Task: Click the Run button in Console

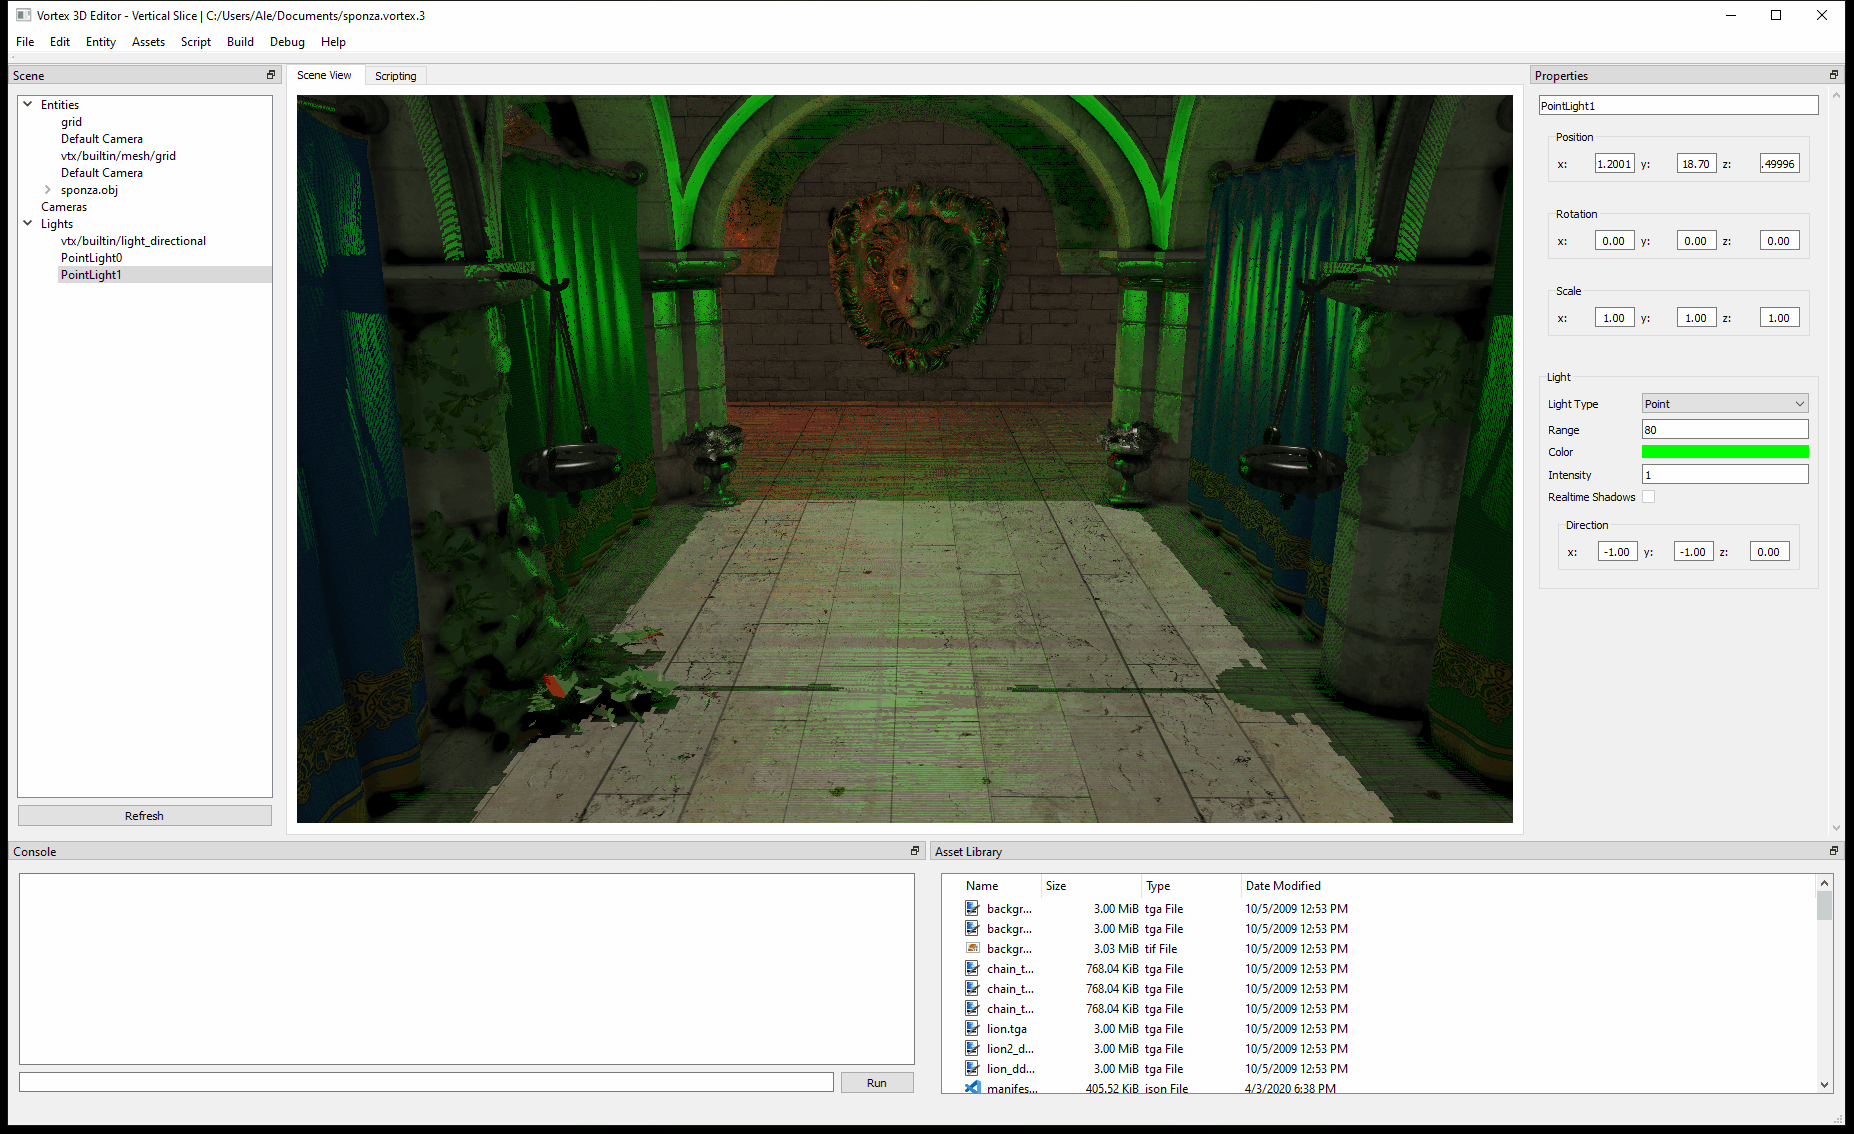Action: coord(877,1083)
